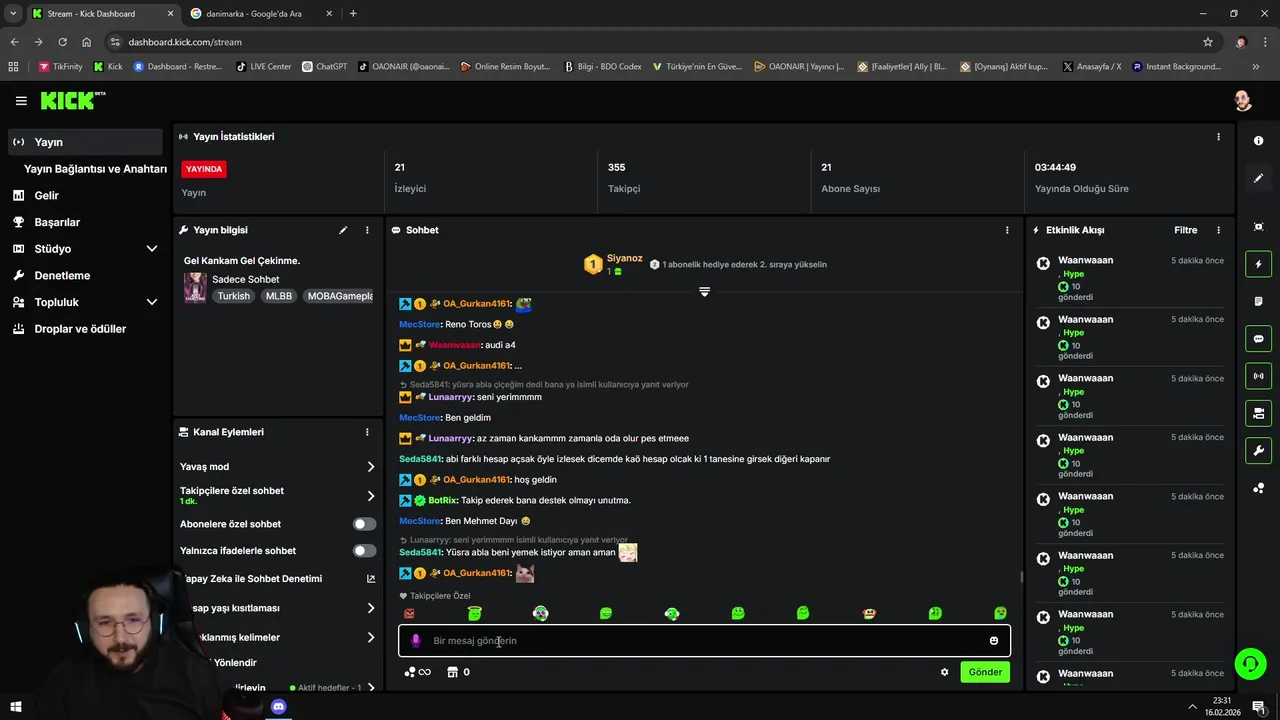Open the Filtre option in Etkinlik Akışı

(1185, 230)
